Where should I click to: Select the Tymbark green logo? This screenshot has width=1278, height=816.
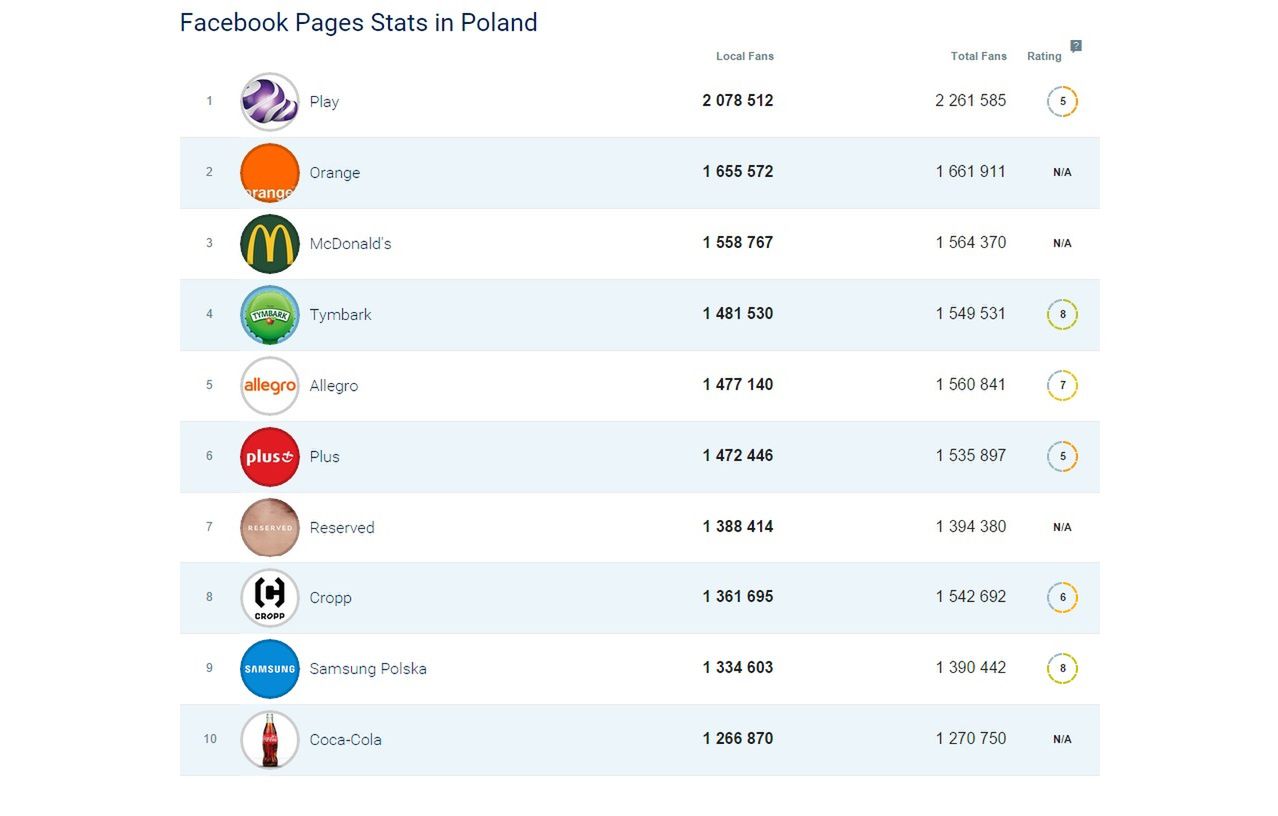(x=270, y=315)
